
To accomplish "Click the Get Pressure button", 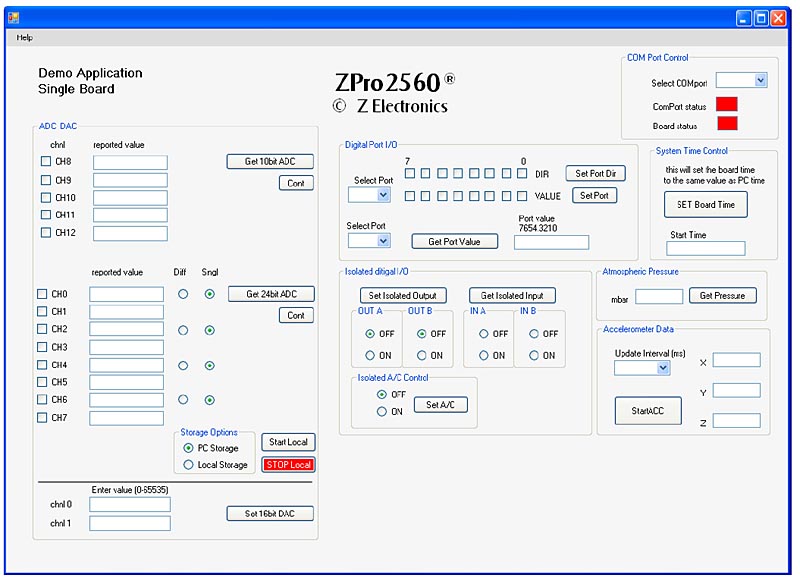I will click(722, 295).
